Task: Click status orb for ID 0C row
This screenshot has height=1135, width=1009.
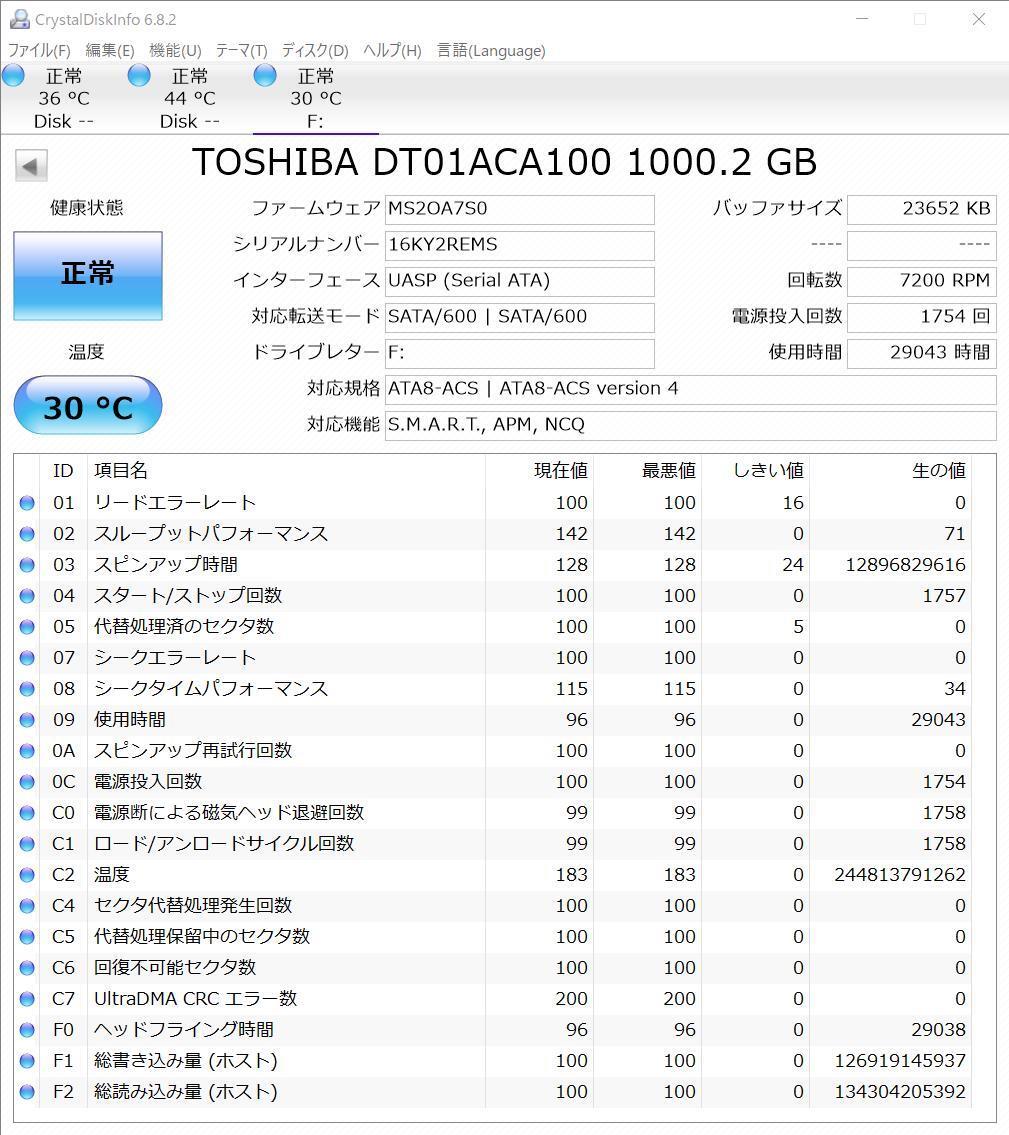Action: pos(28,782)
